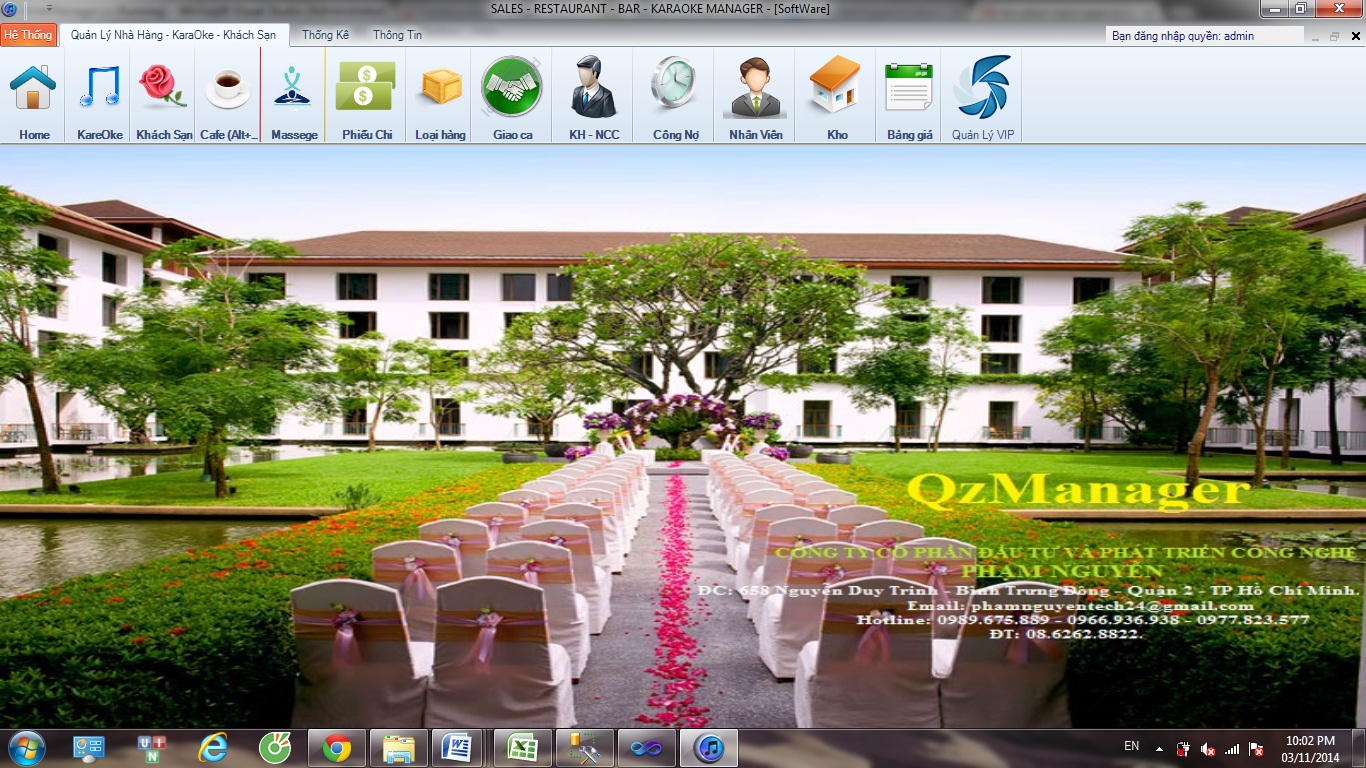Screen dimensions: 1366x768
Task: Switch to the Thống Kê tab
Action: (x=326, y=35)
